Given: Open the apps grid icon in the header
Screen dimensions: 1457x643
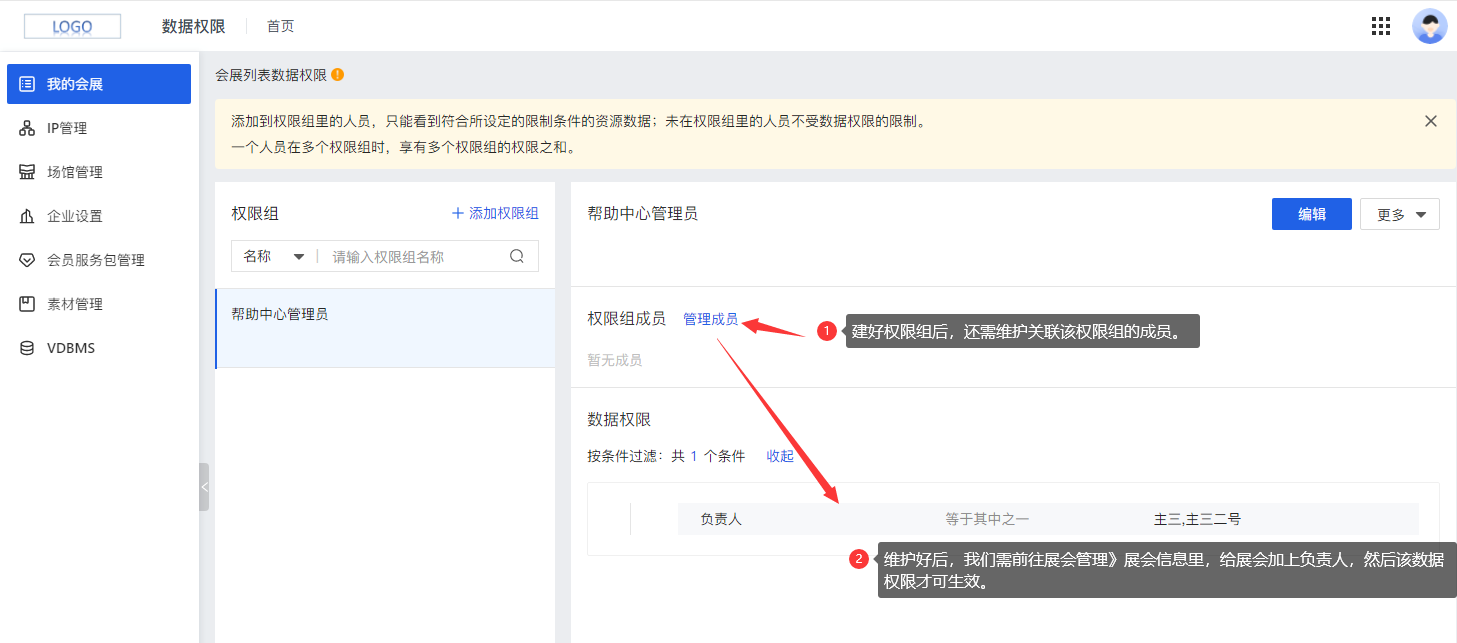Looking at the screenshot, I should coord(1381,25).
